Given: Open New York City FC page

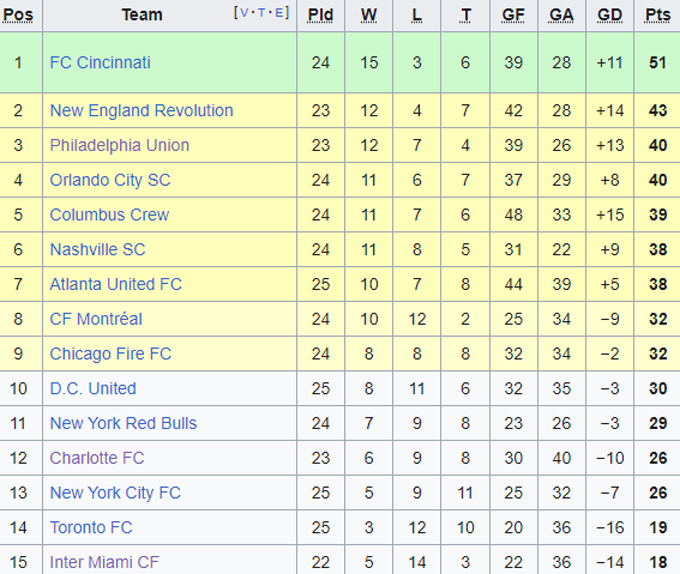Looking at the screenshot, I should (115, 493).
